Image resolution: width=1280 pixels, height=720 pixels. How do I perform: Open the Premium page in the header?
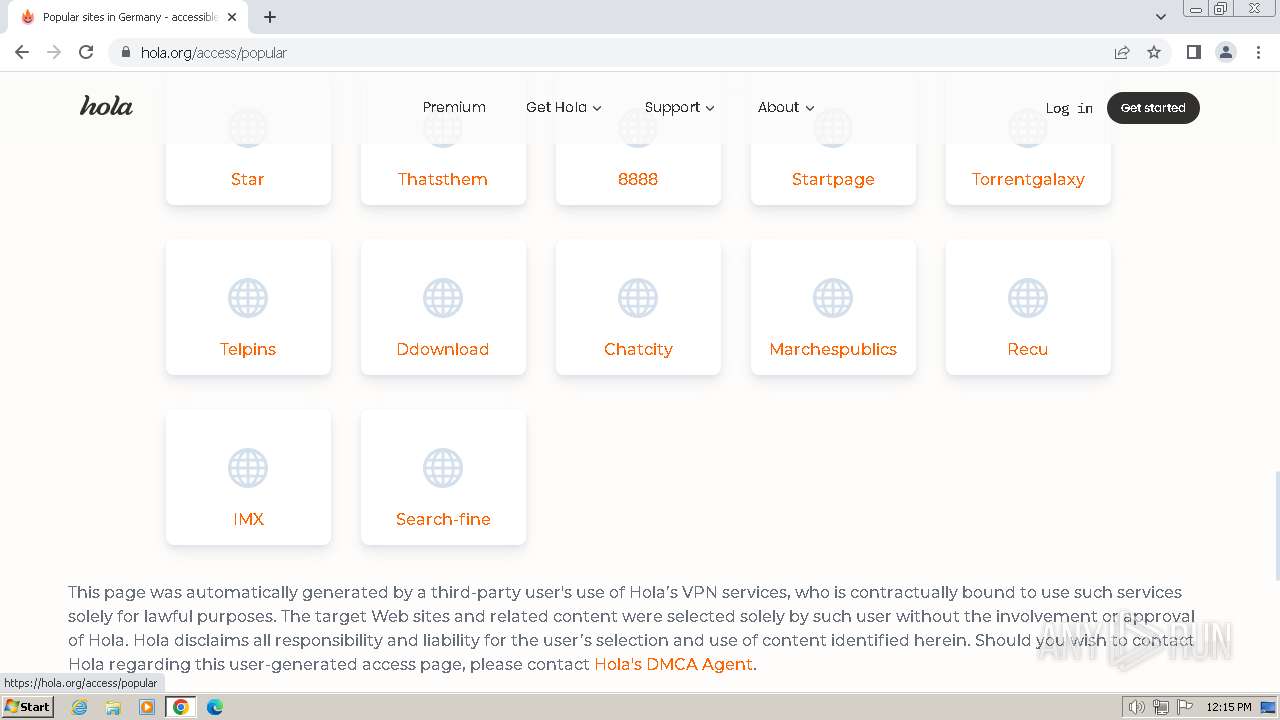pyautogui.click(x=454, y=107)
